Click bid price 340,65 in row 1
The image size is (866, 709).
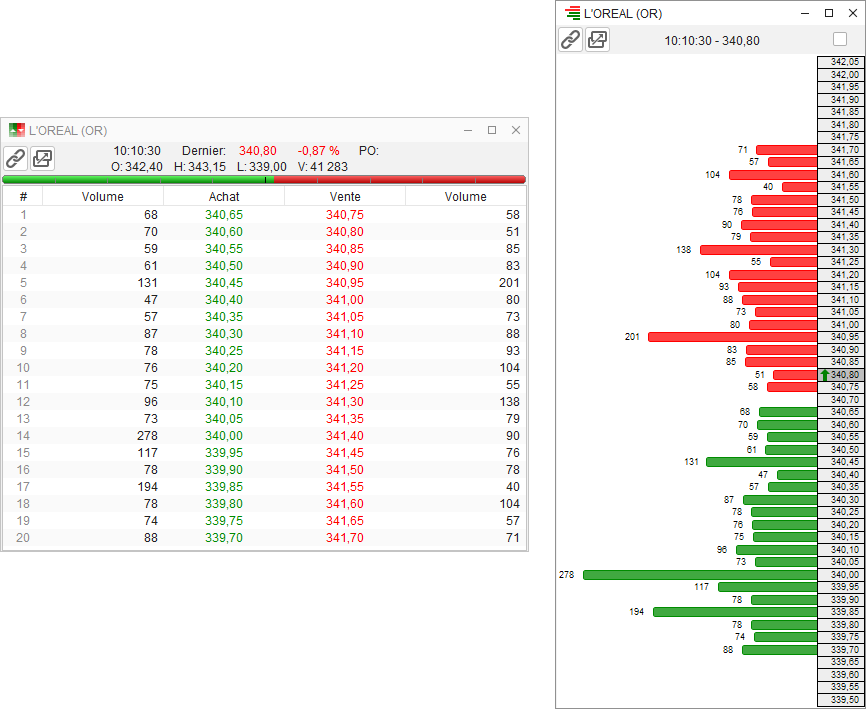[x=224, y=215]
